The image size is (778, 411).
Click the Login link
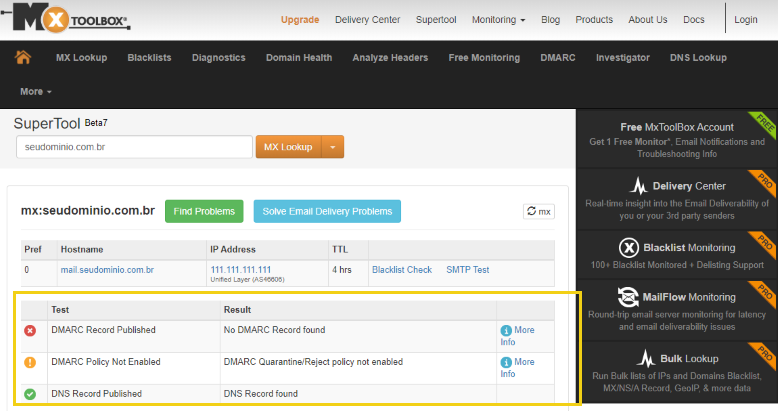coord(746,20)
